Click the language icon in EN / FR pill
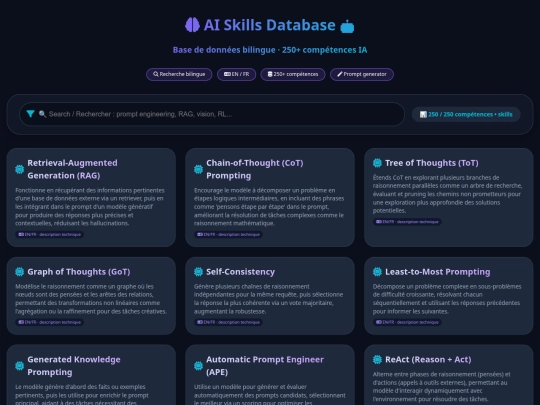 click(227, 74)
